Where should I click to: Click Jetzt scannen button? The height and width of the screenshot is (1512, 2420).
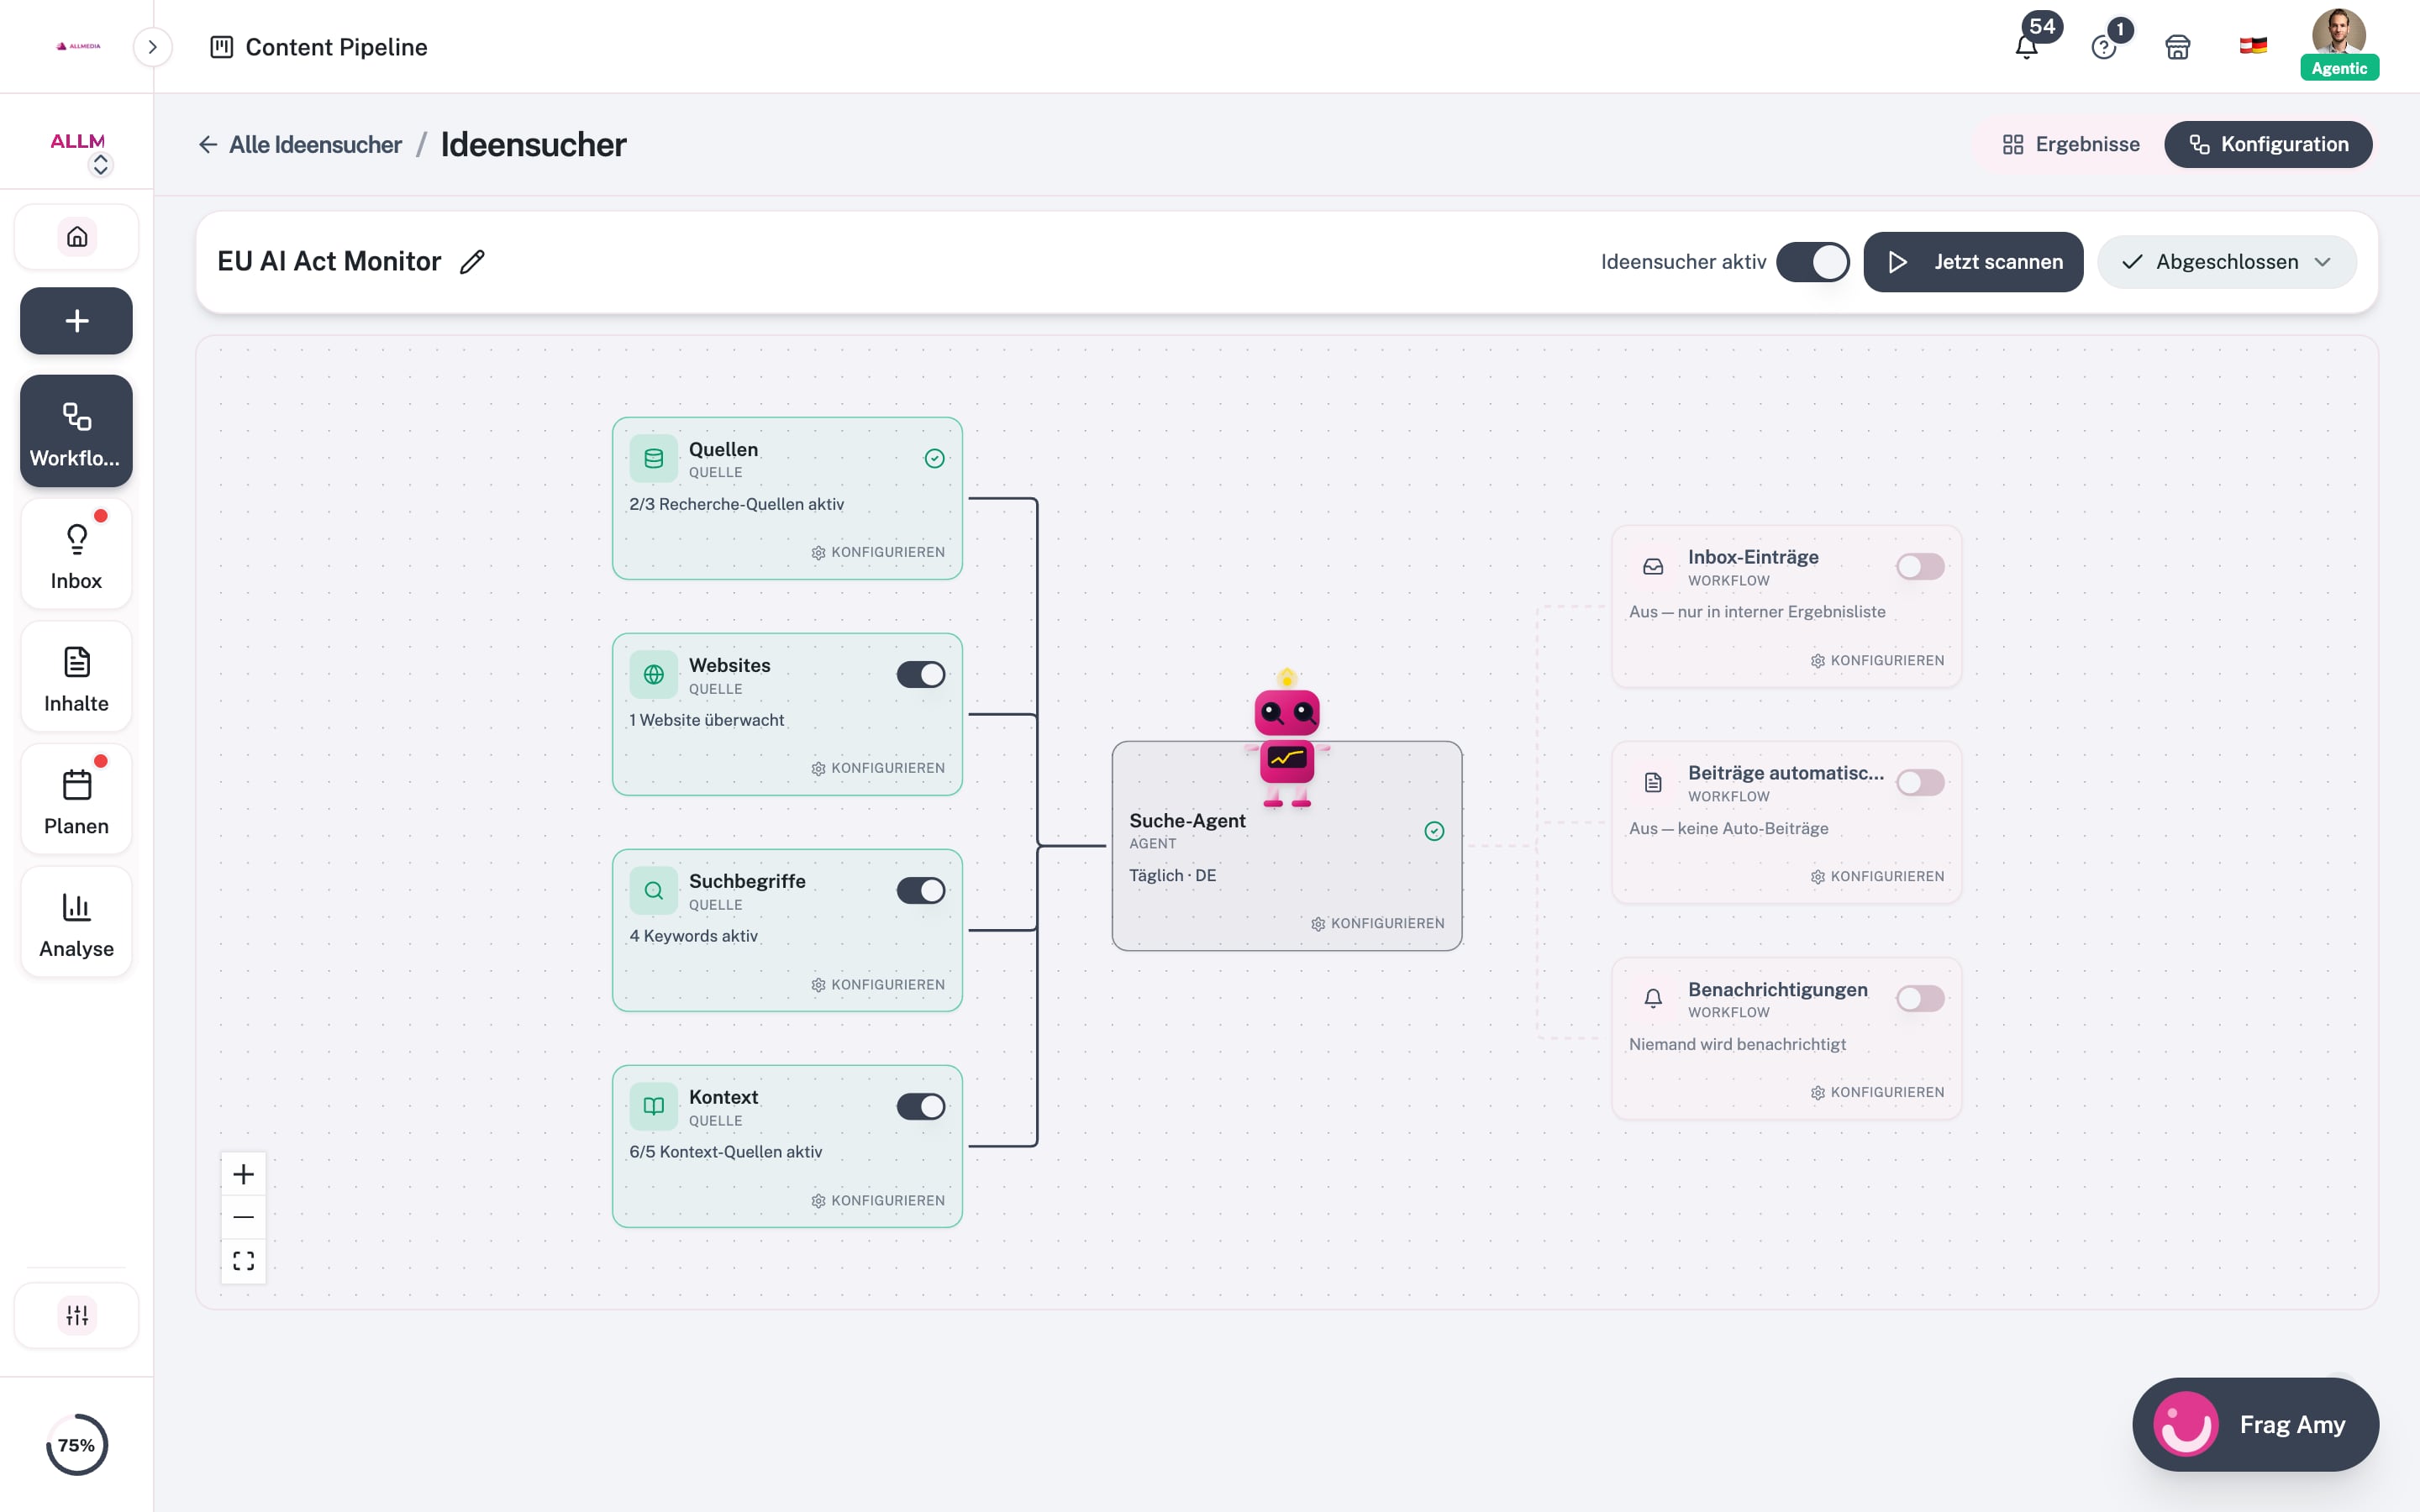point(1973,262)
